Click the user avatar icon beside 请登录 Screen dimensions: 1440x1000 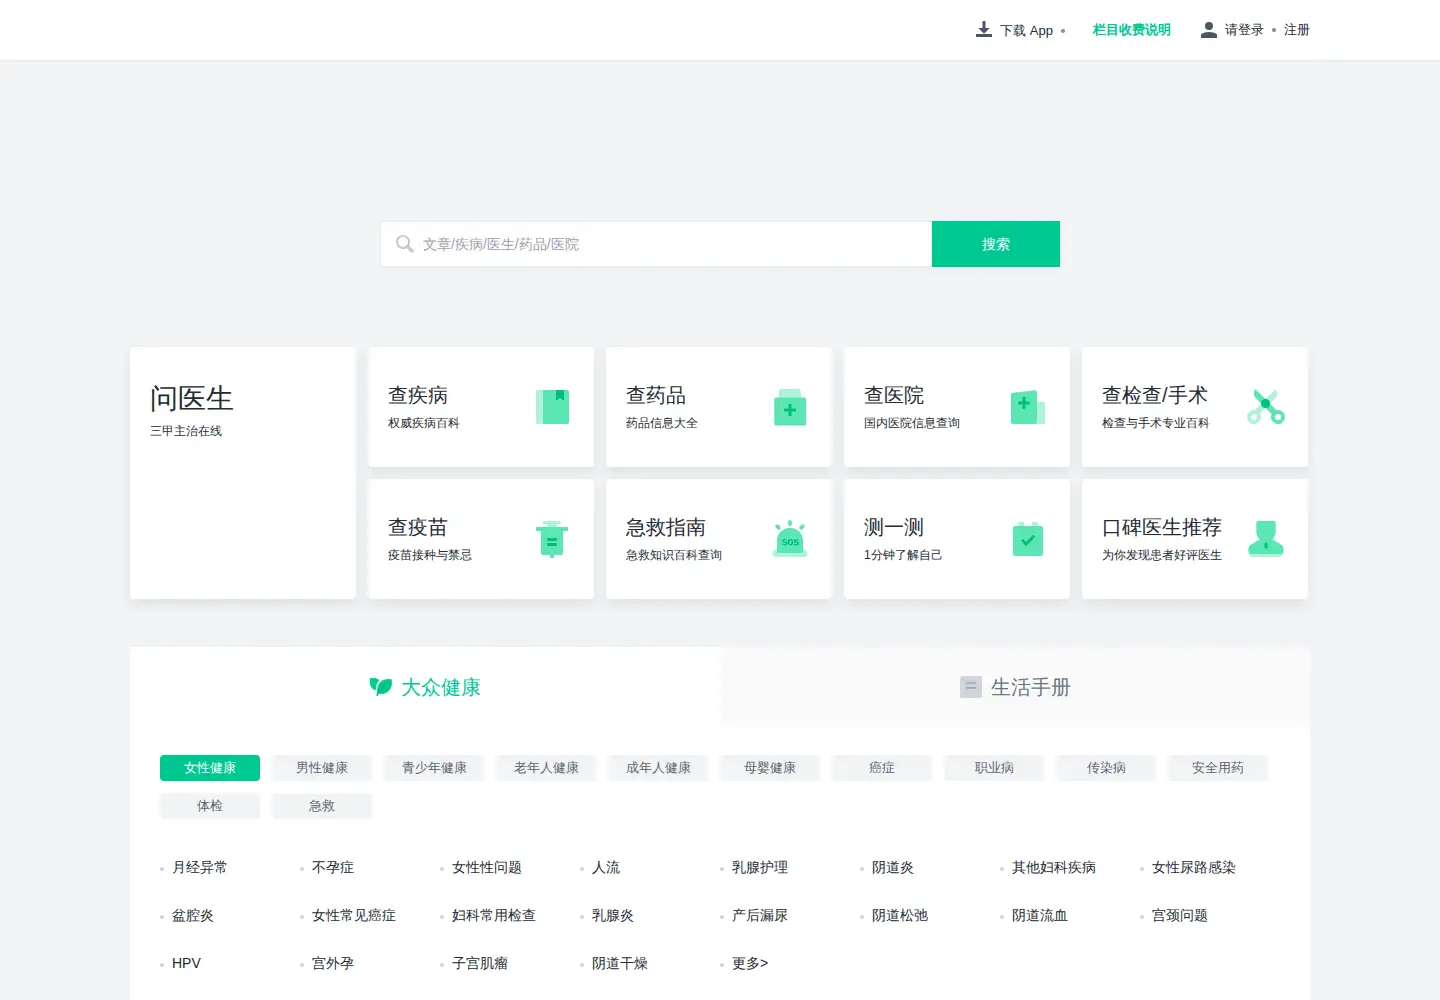(1209, 30)
